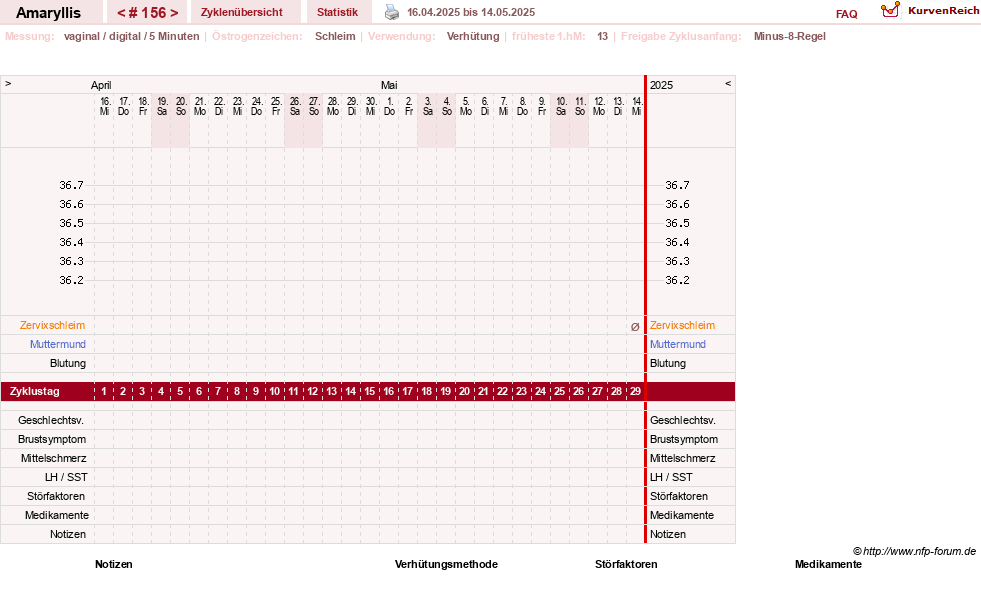Screen dimensions: 981x603
Task: Click the left LH / SST row label
Action: click(66, 477)
